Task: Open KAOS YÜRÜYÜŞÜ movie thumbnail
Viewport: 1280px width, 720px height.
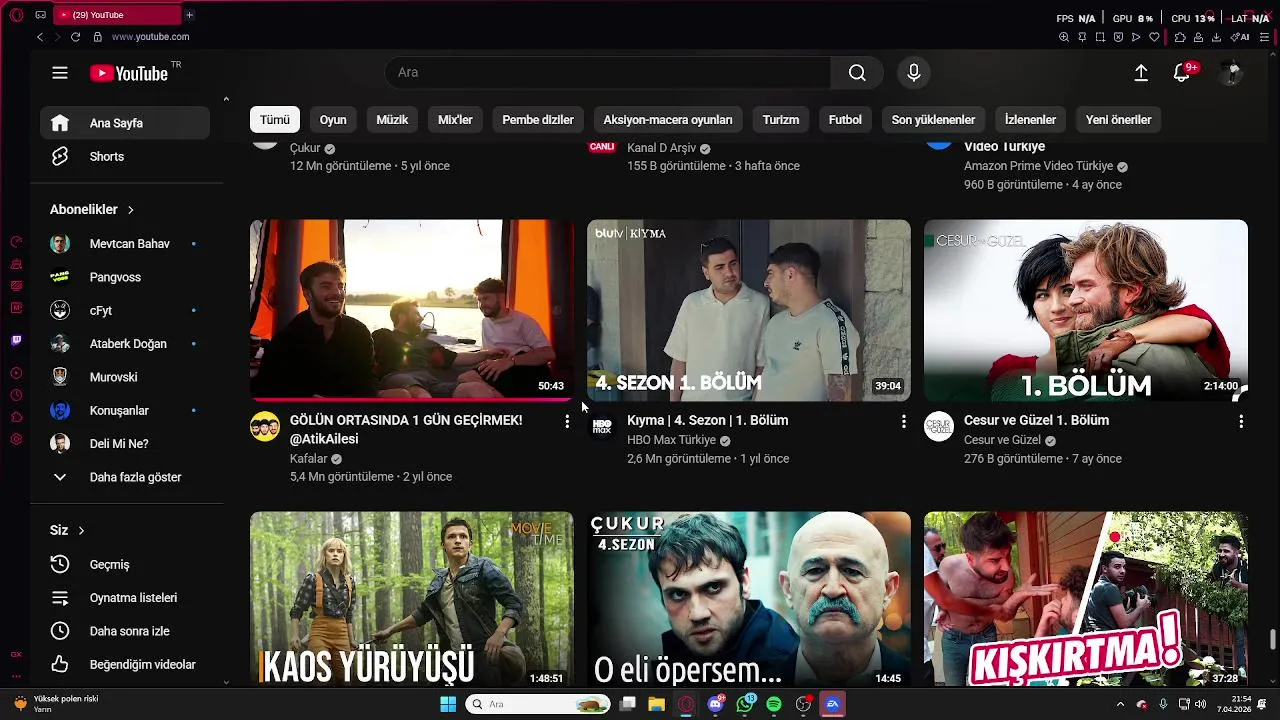Action: pyautogui.click(x=412, y=600)
